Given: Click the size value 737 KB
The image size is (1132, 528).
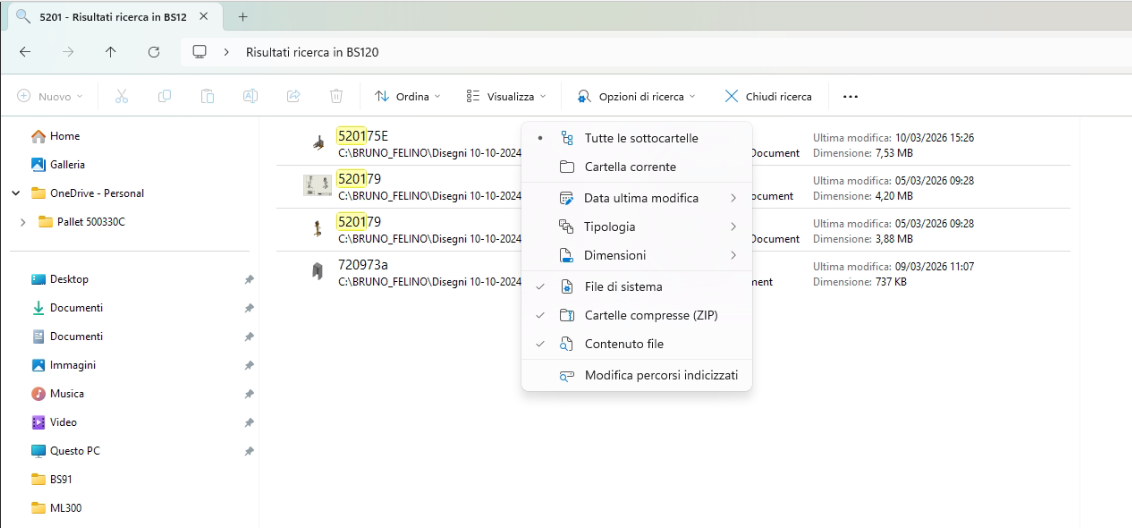Looking at the screenshot, I should [890, 282].
